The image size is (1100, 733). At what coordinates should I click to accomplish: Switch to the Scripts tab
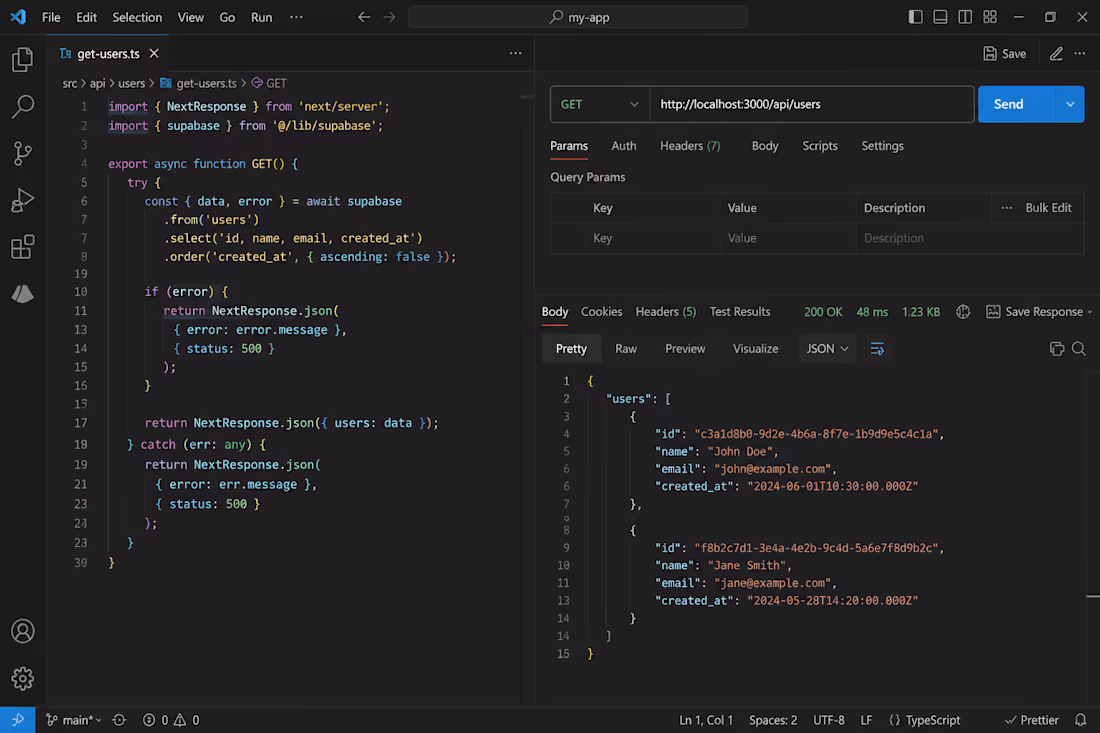click(x=819, y=146)
